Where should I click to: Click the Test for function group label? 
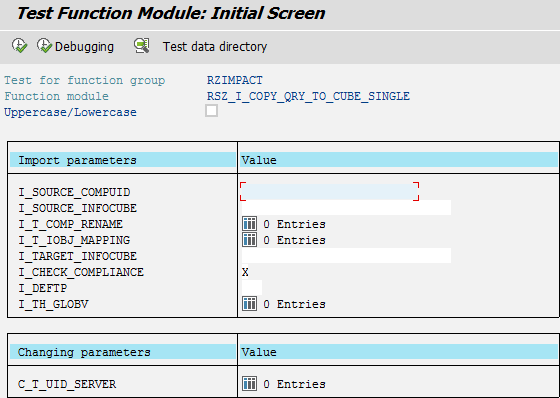(x=85, y=80)
